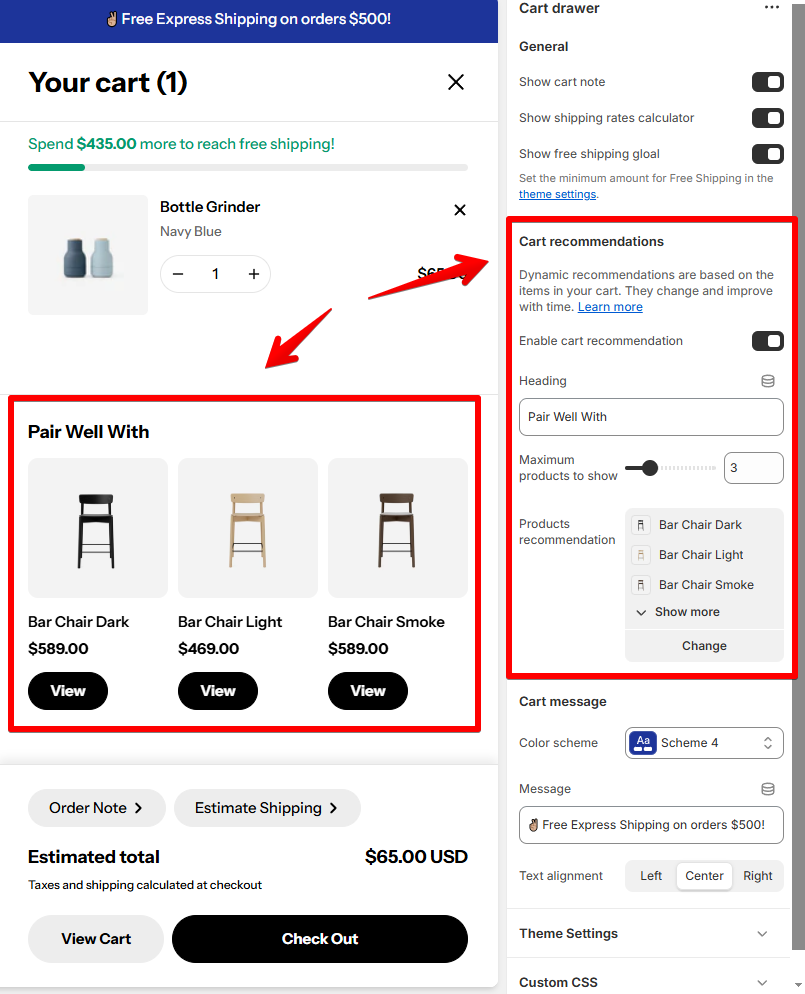Open the Cart drawer three-dot menu
The height and width of the screenshot is (994, 805).
771,8
